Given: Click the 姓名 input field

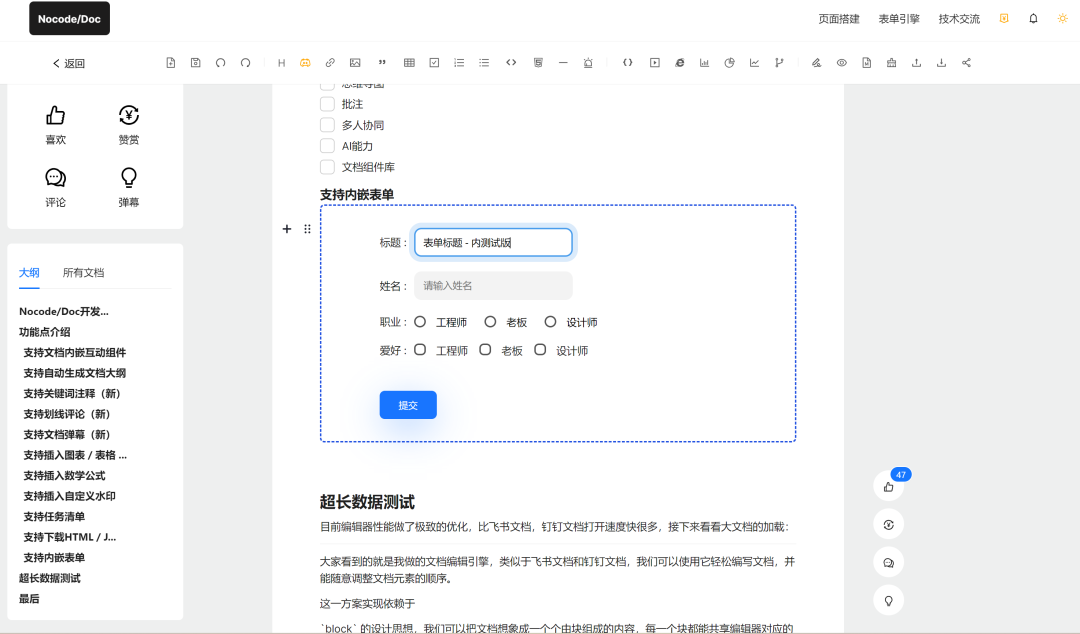Looking at the screenshot, I should tap(493, 286).
